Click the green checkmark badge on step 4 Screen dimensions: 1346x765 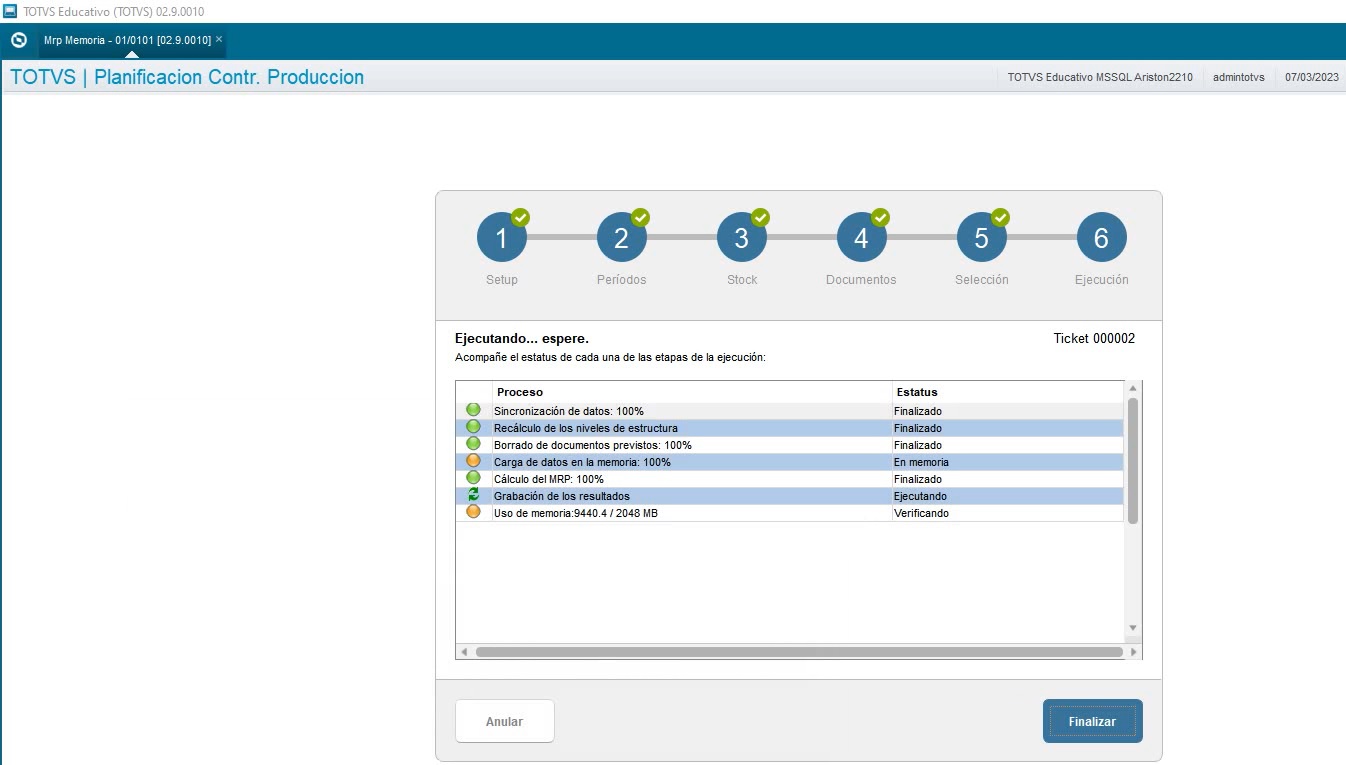click(x=881, y=217)
